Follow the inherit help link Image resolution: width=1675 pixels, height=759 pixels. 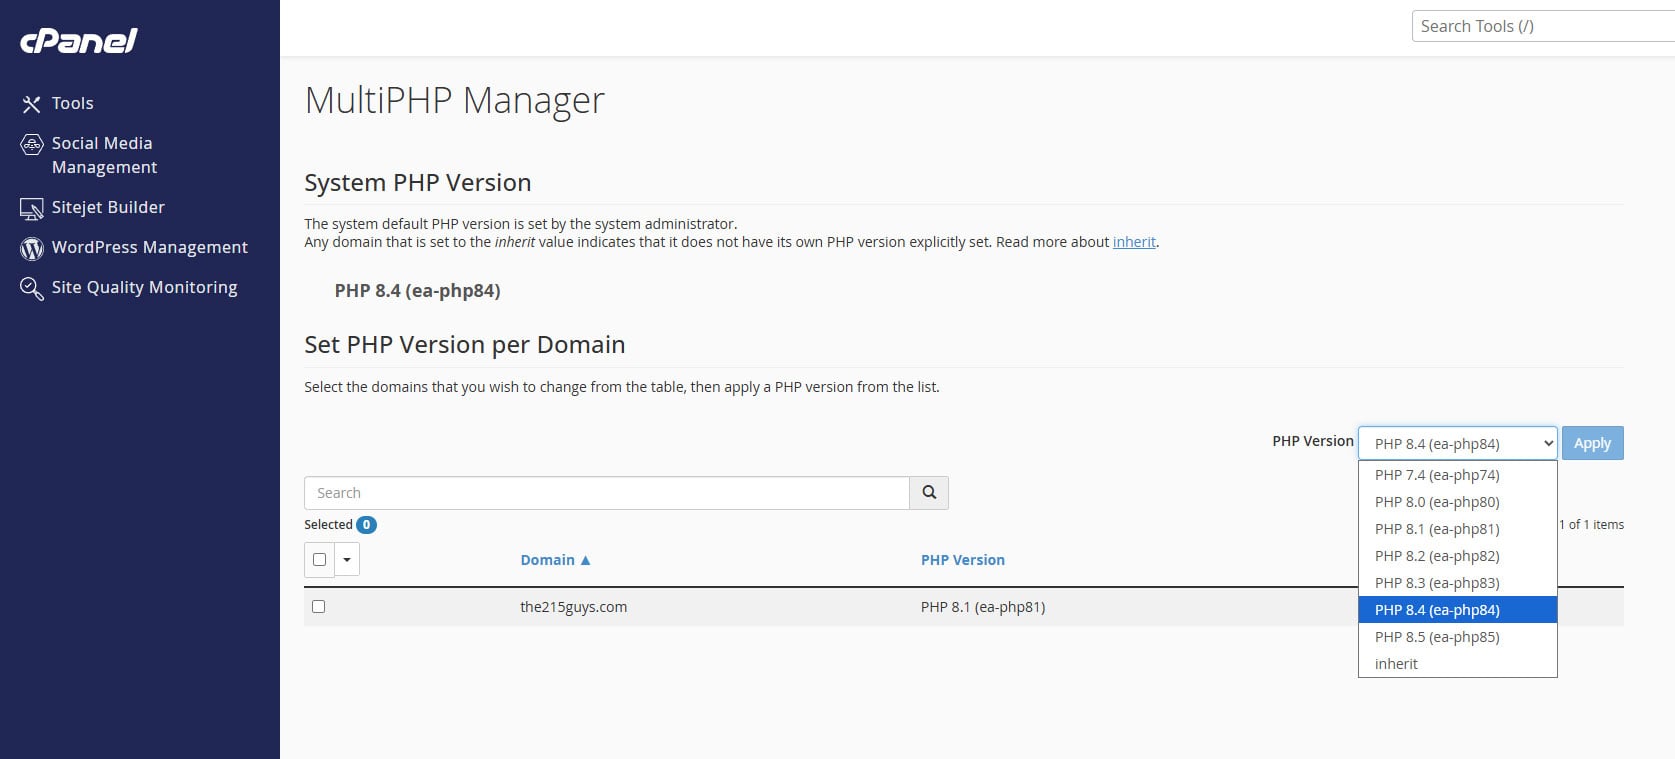click(1134, 242)
